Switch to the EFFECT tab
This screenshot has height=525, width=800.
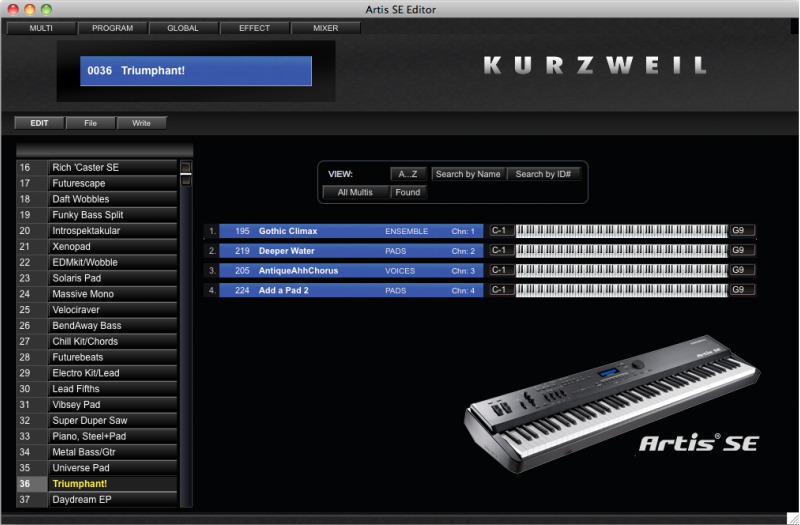click(254, 28)
